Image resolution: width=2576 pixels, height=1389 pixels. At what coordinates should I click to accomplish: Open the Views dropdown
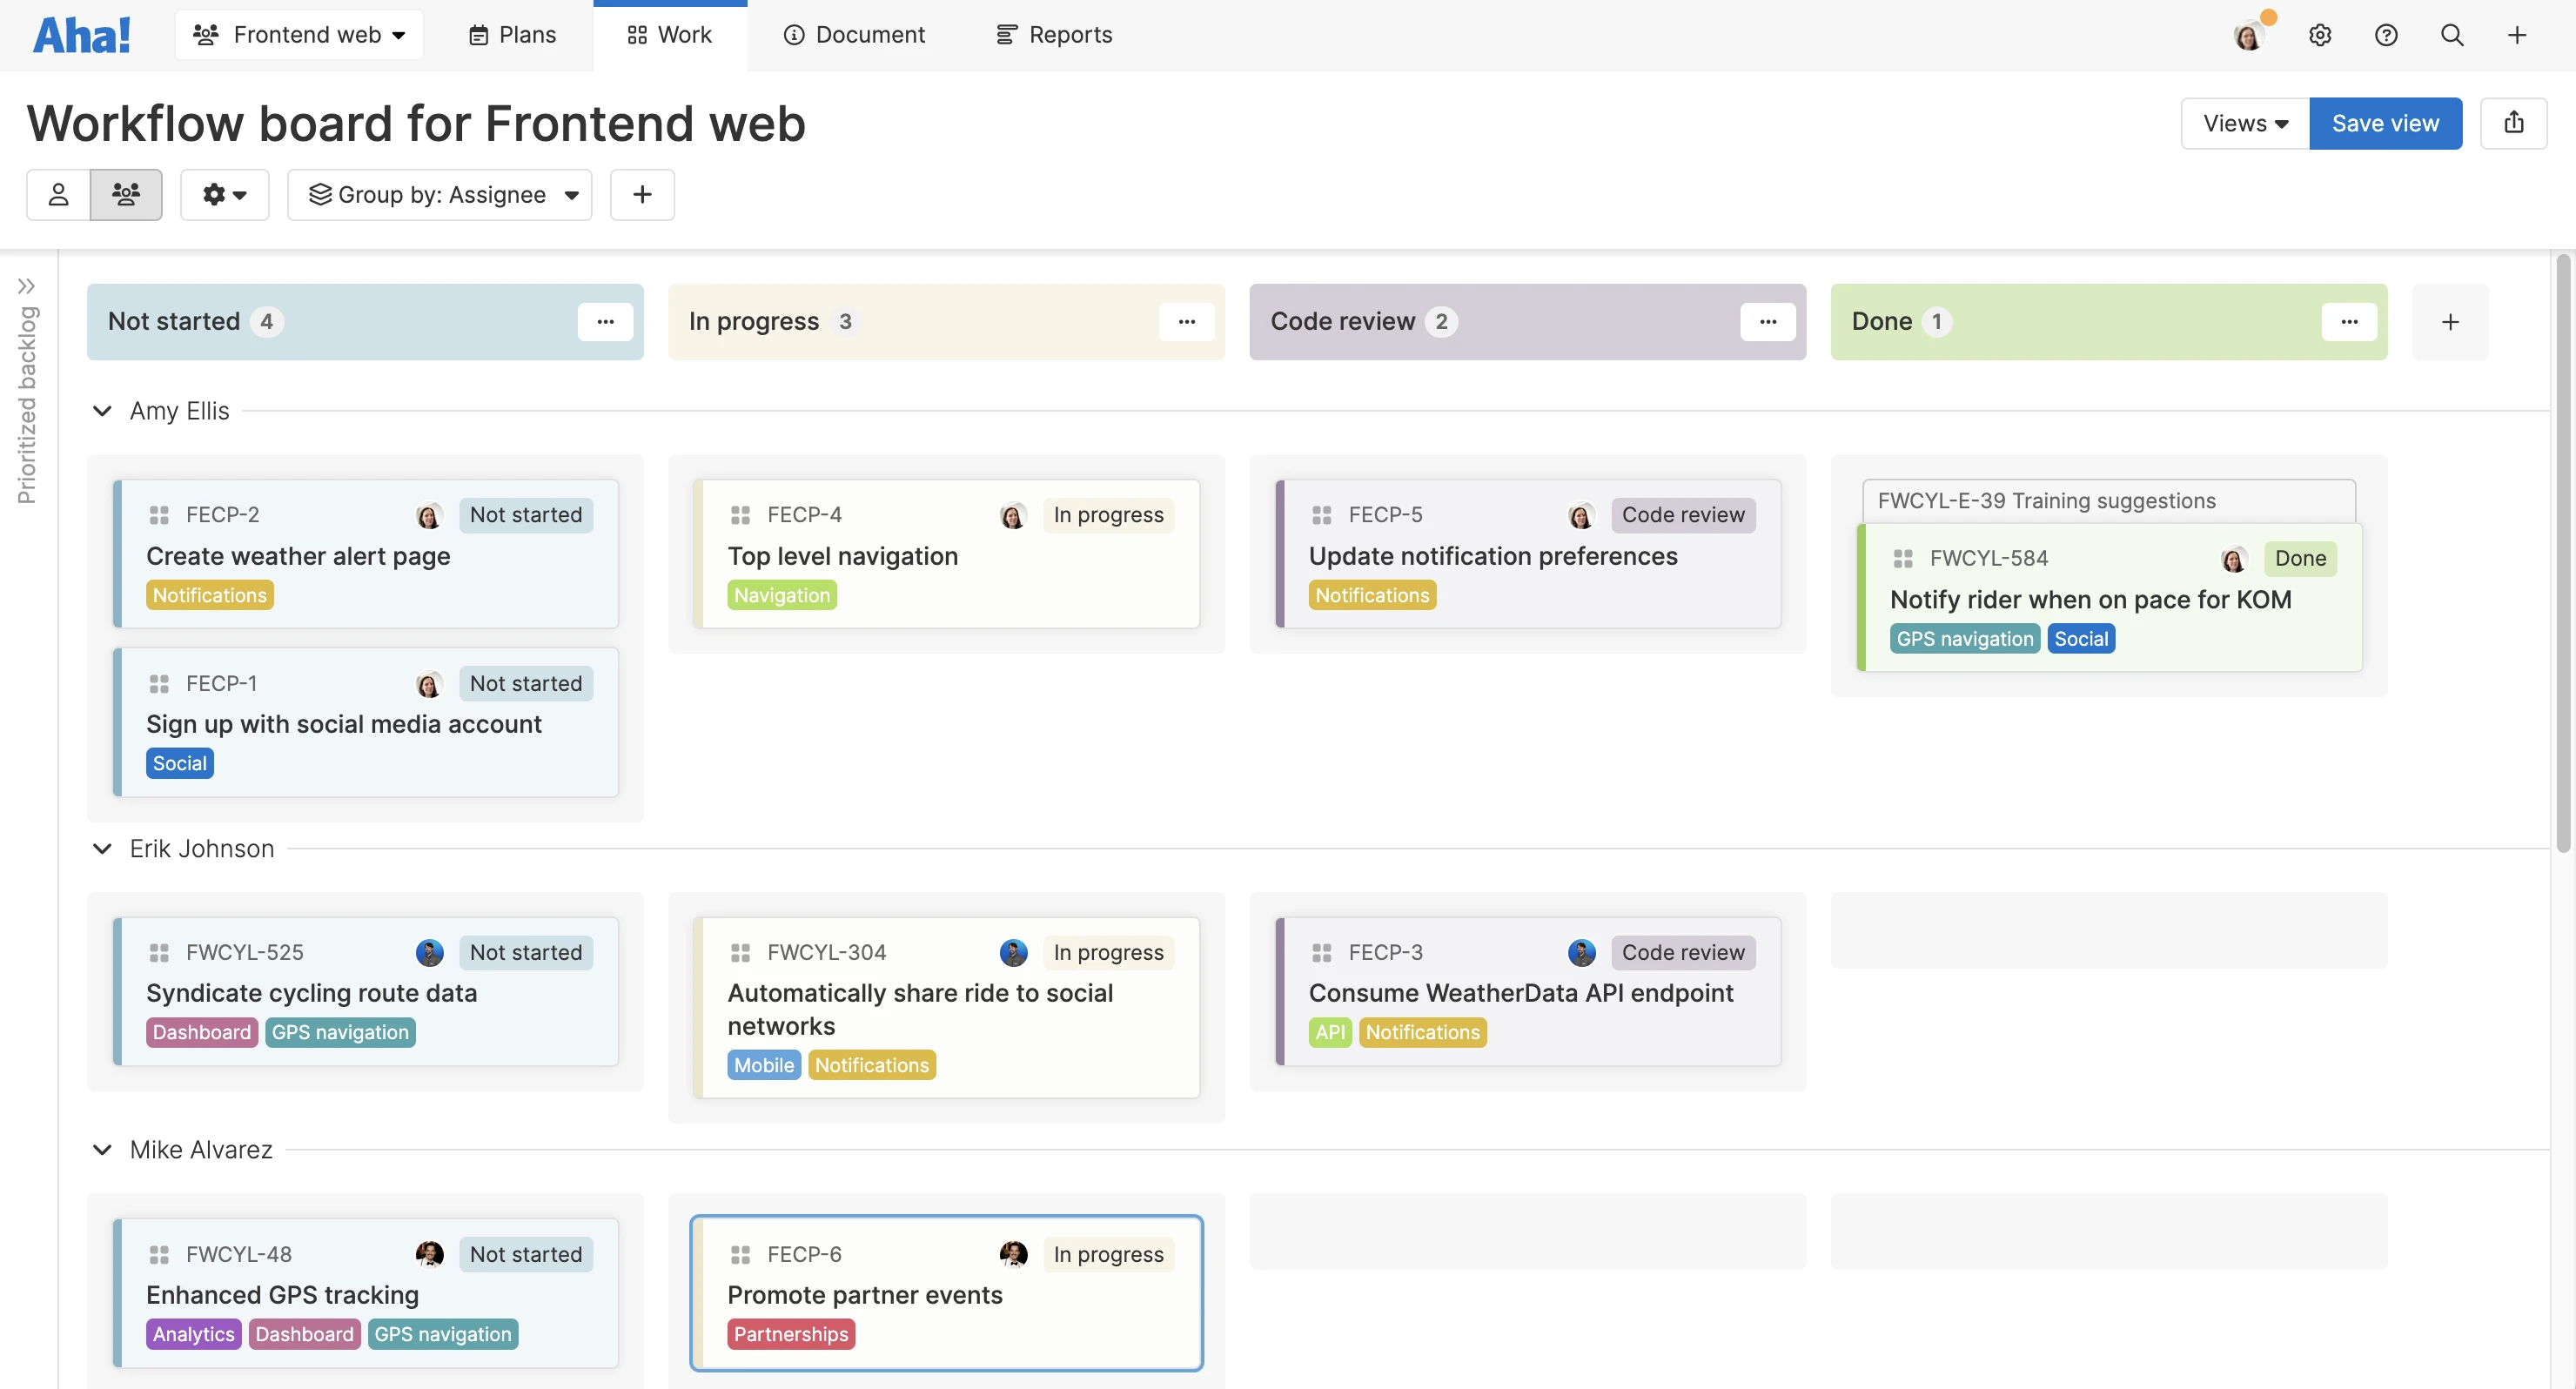(2243, 123)
